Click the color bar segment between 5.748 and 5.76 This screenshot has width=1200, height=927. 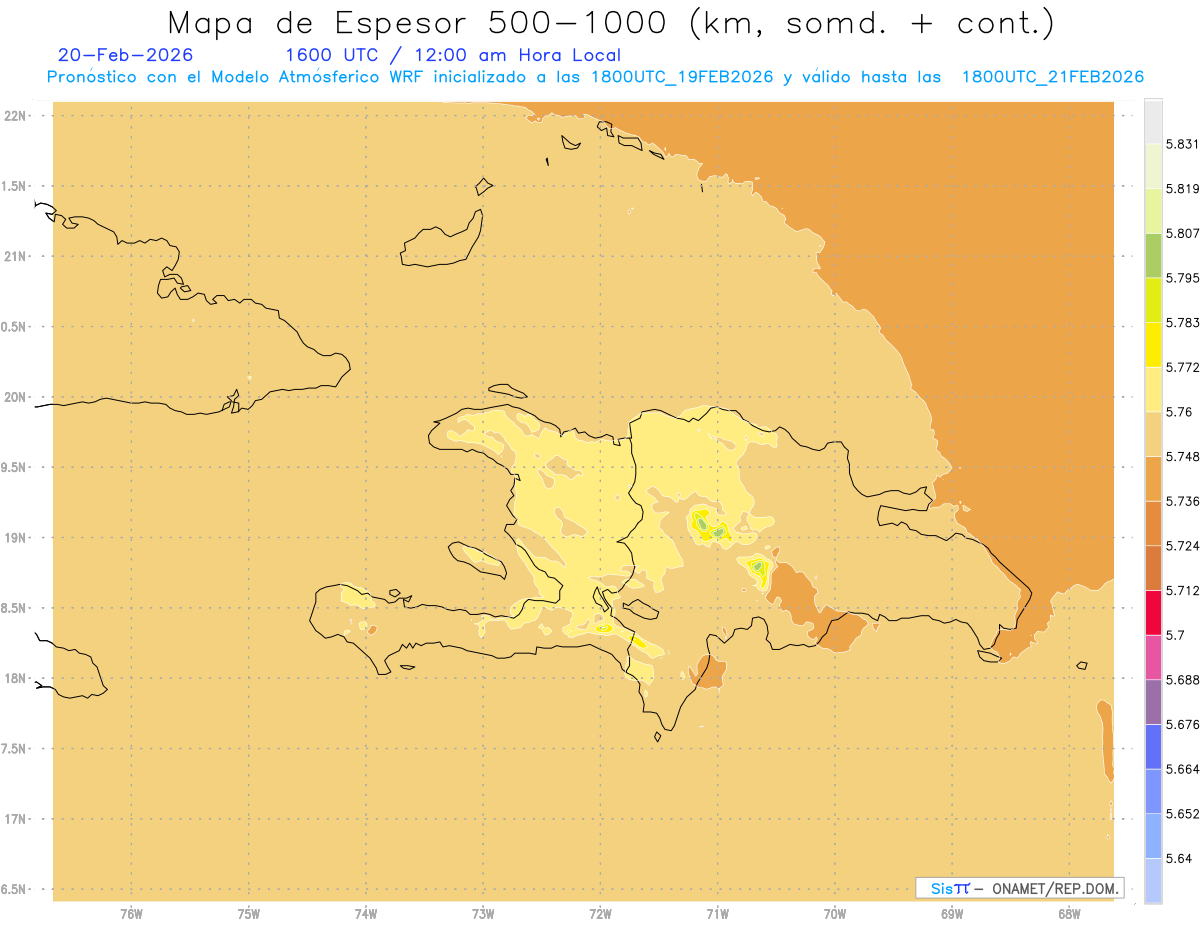pos(1153,434)
